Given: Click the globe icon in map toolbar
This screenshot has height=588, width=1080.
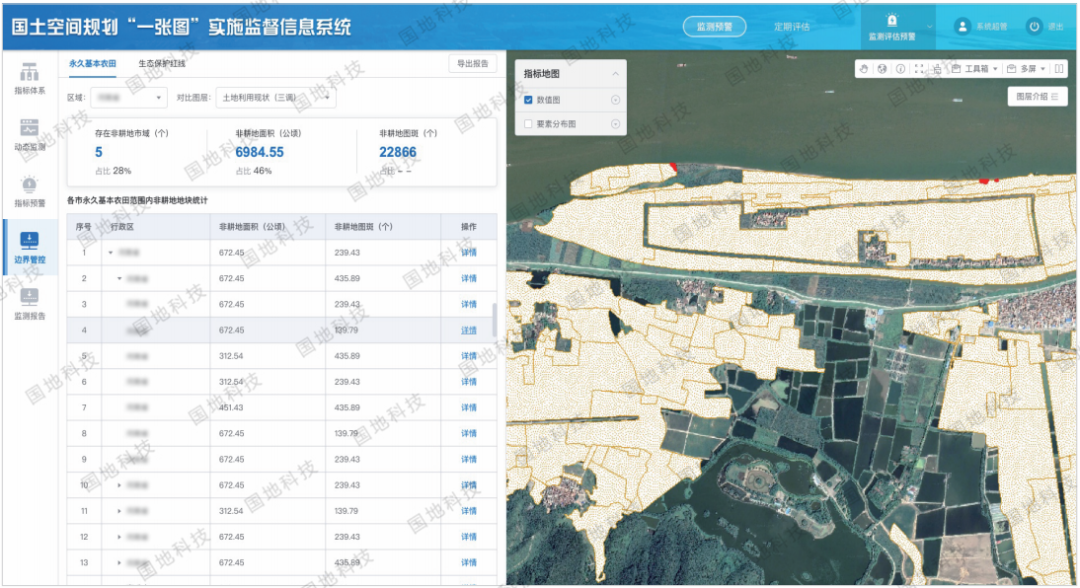Looking at the screenshot, I should (x=882, y=69).
